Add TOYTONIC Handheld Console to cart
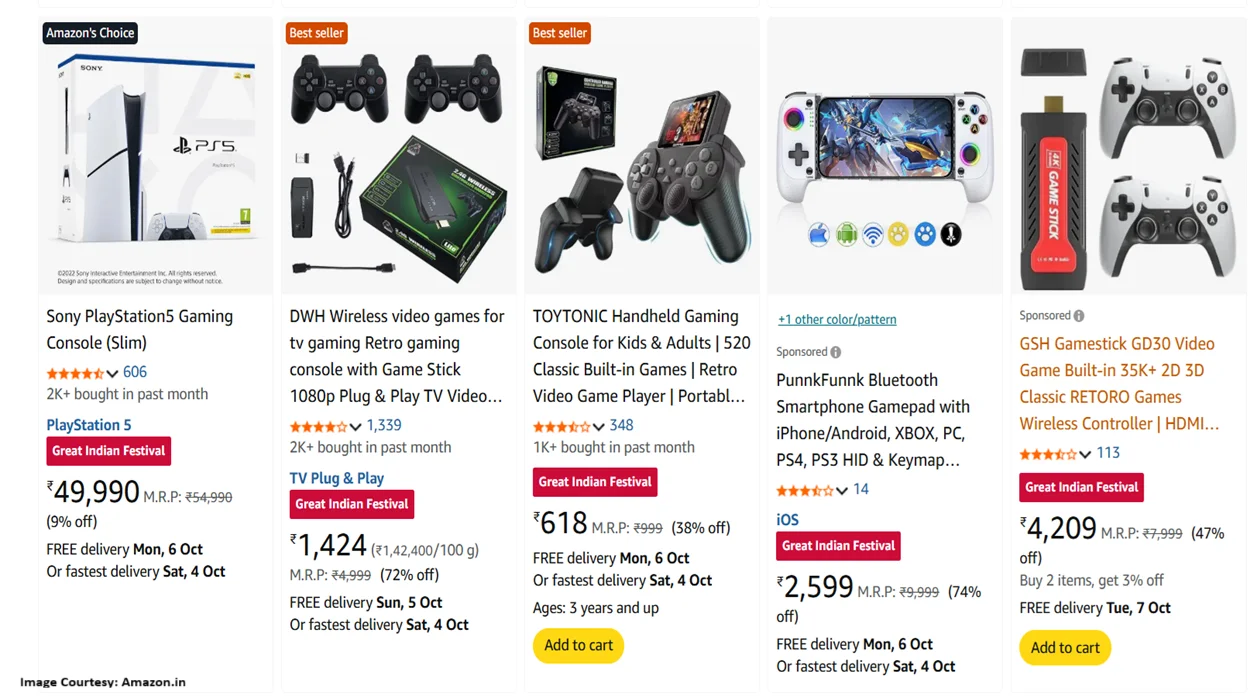This screenshot has height=700, width=1250. 578,646
